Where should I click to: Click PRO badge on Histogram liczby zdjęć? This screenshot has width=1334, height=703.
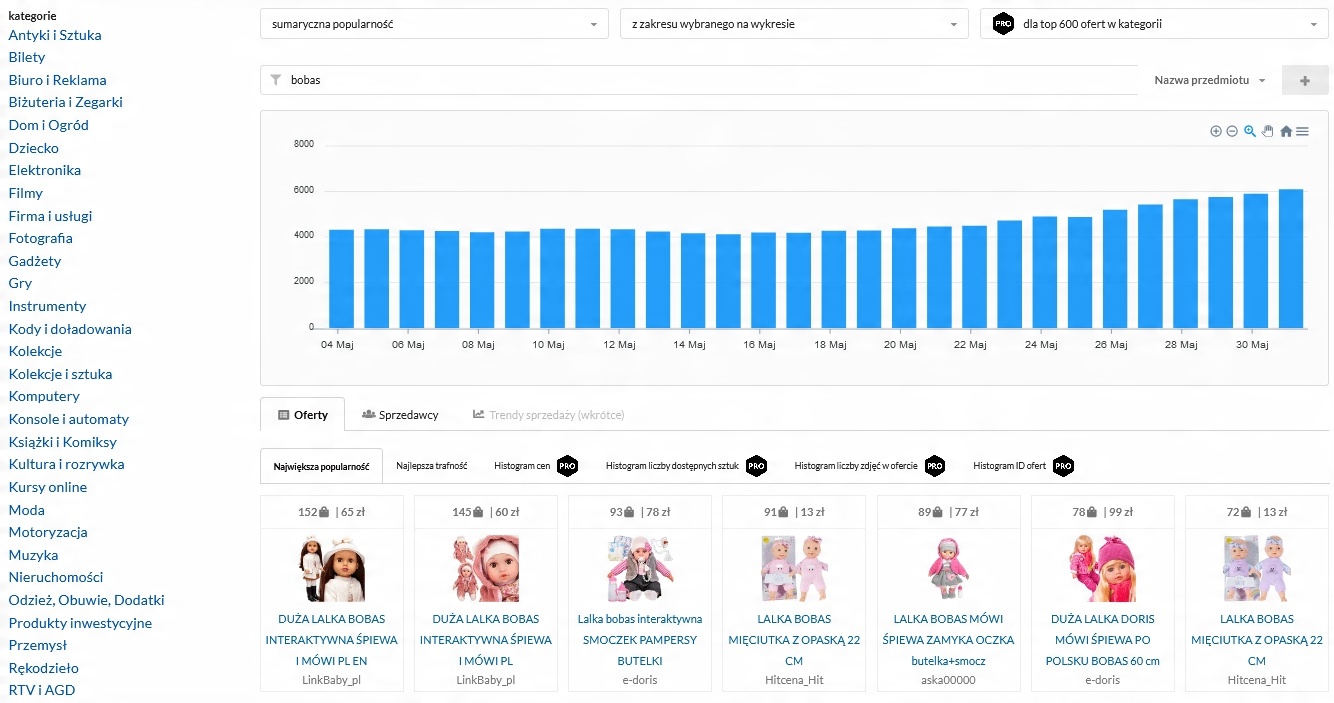[x=935, y=466]
